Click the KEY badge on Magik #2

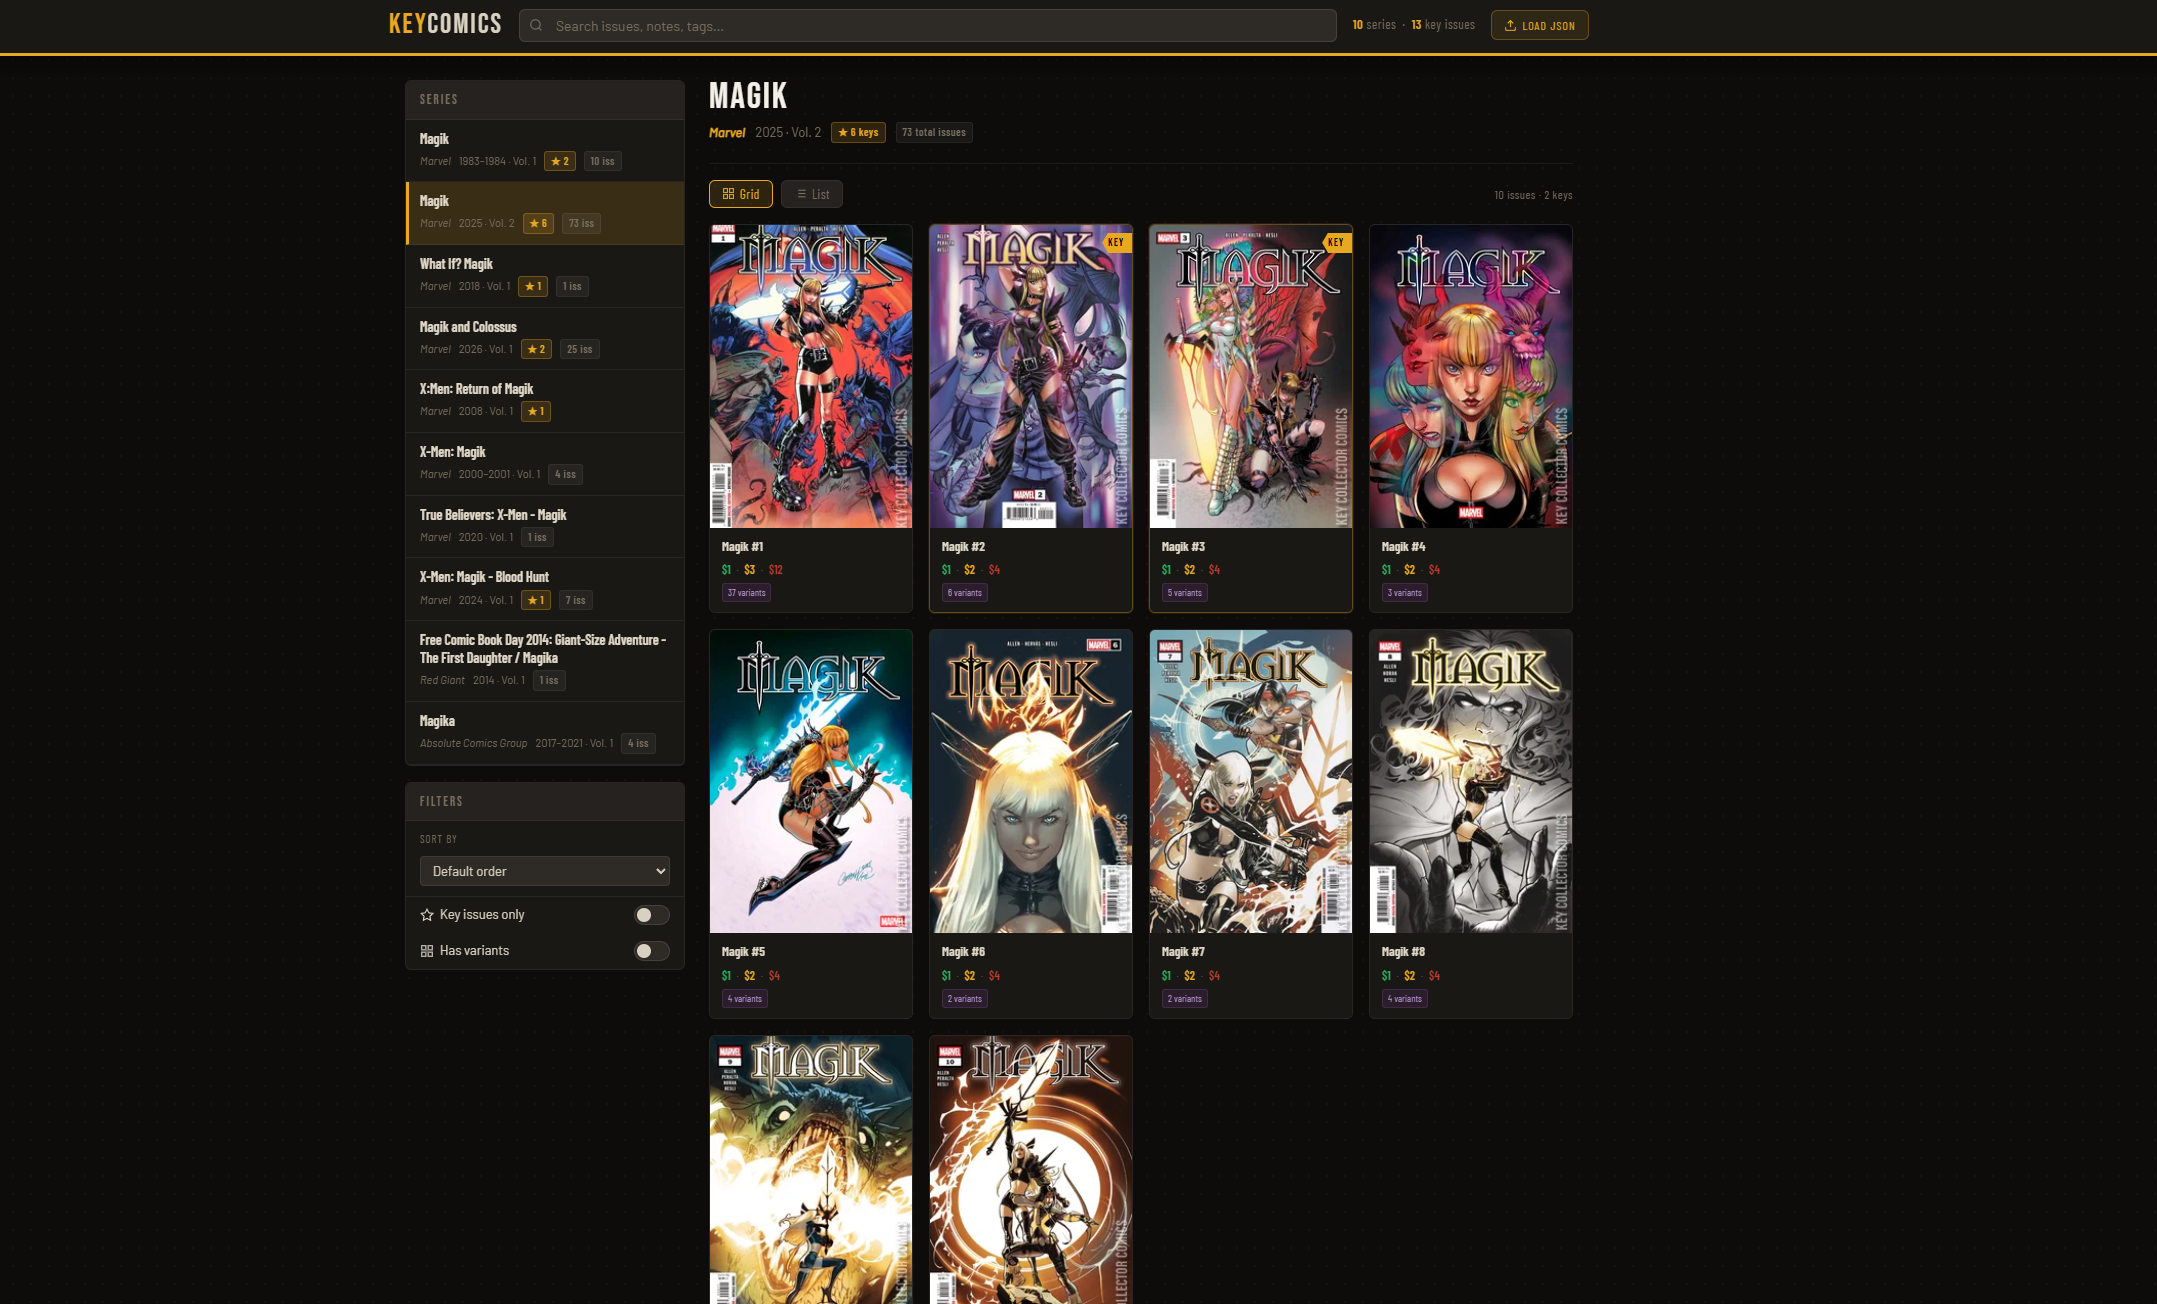pos(1116,242)
